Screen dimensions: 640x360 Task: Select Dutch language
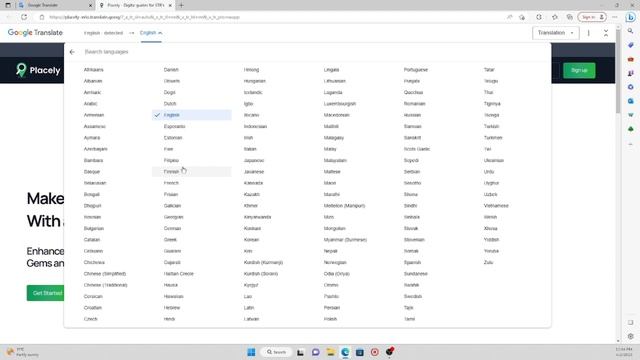coord(170,104)
